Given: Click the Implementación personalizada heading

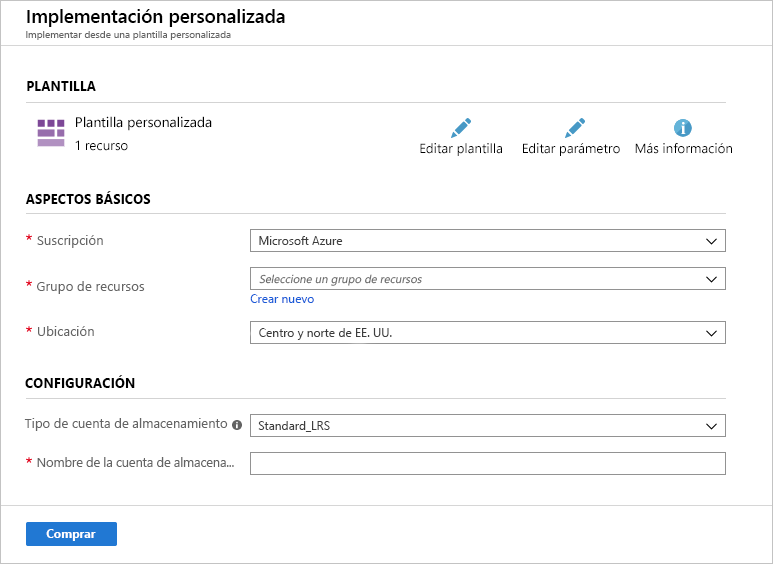Looking at the screenshot, I should click(x=155, y=17).
